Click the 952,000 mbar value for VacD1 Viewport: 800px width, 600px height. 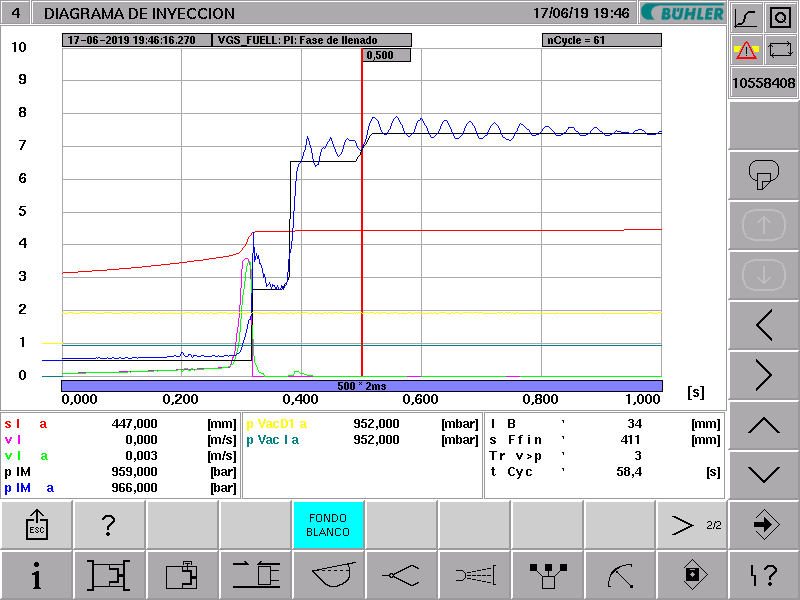tap(376, 423)
